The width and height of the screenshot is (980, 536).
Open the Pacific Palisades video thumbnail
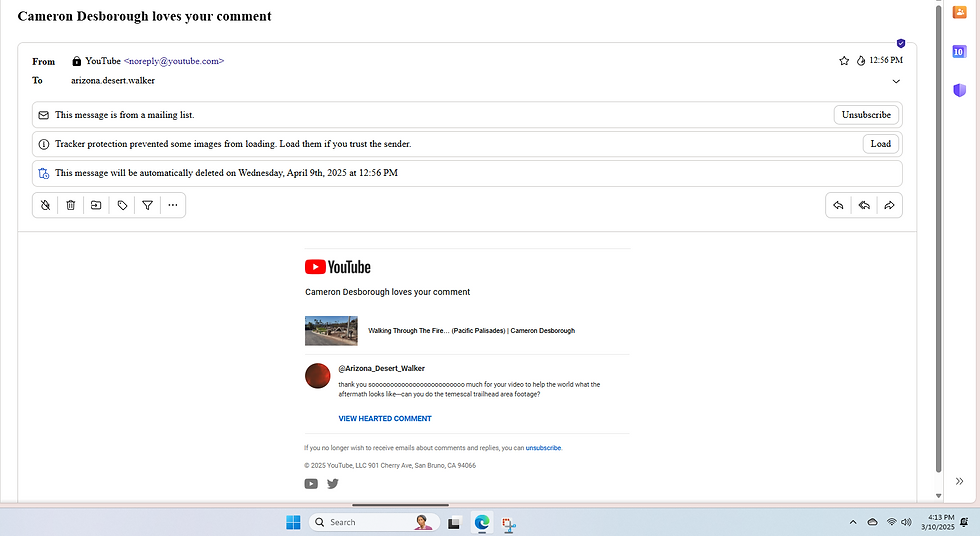point(331,330)
